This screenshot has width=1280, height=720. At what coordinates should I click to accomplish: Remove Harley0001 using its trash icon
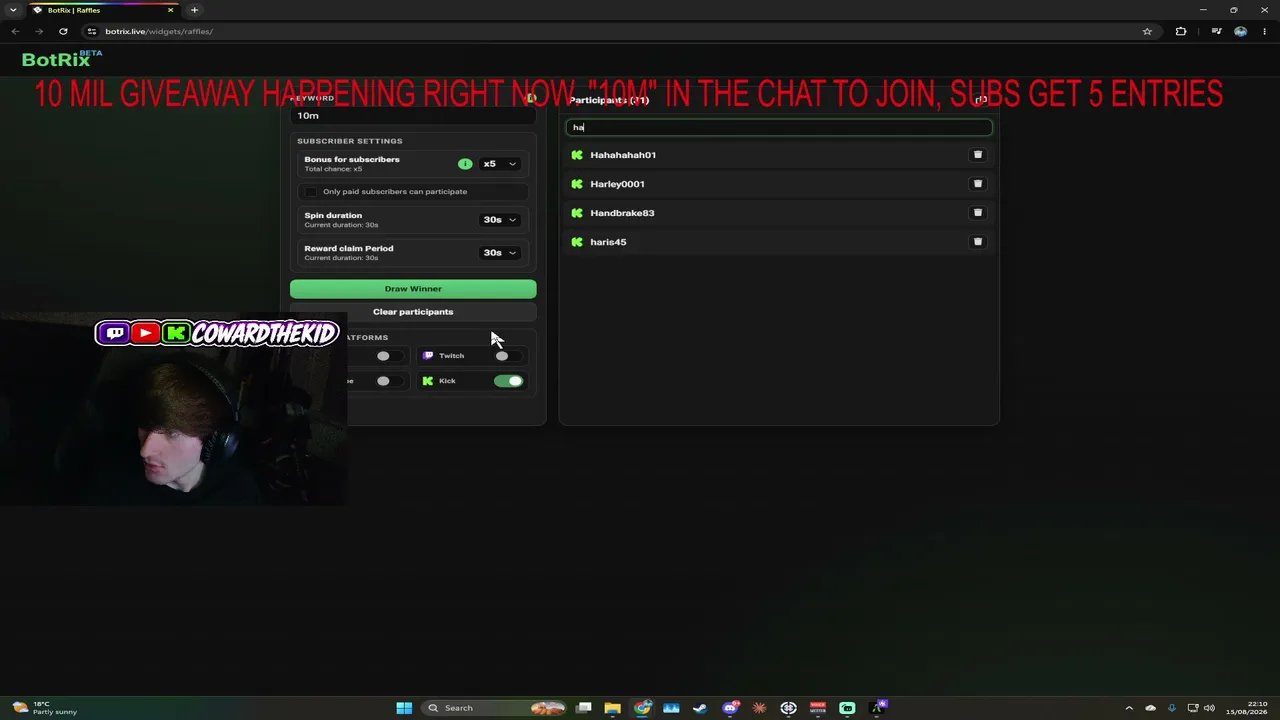click(978, 184)
